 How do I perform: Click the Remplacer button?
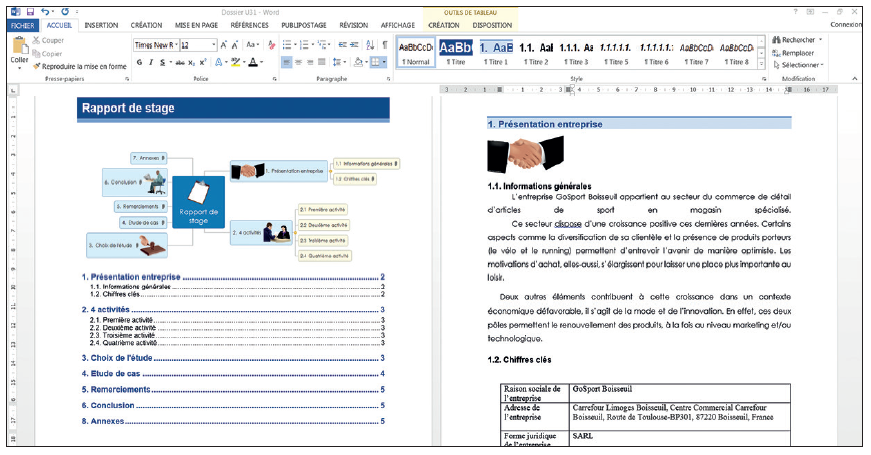797,52
